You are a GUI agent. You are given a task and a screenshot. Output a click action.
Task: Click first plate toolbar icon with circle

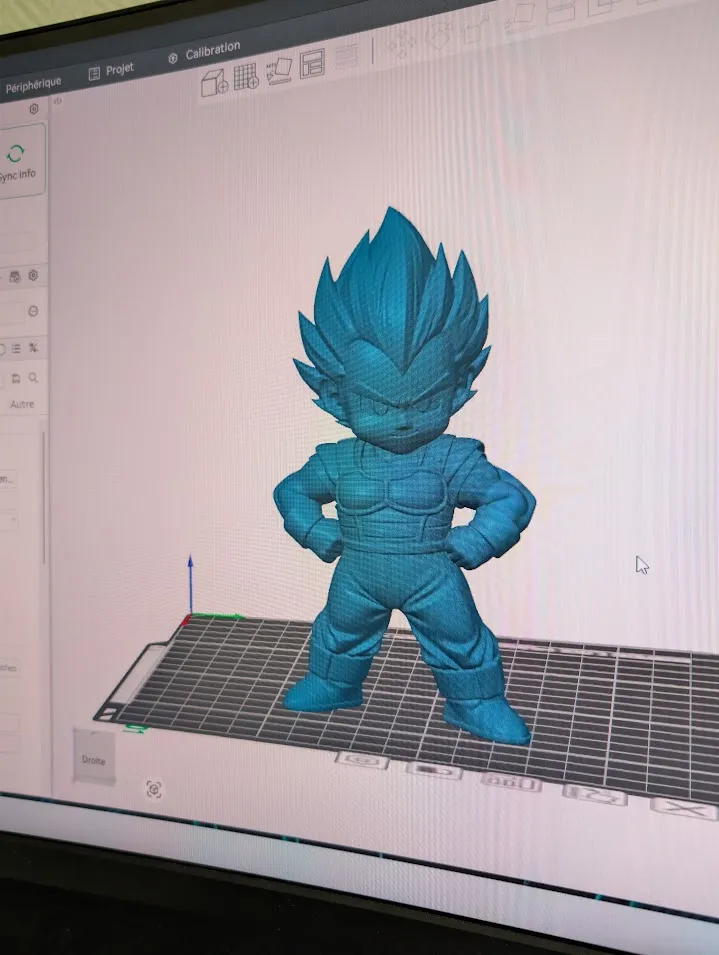click(363, 761)
